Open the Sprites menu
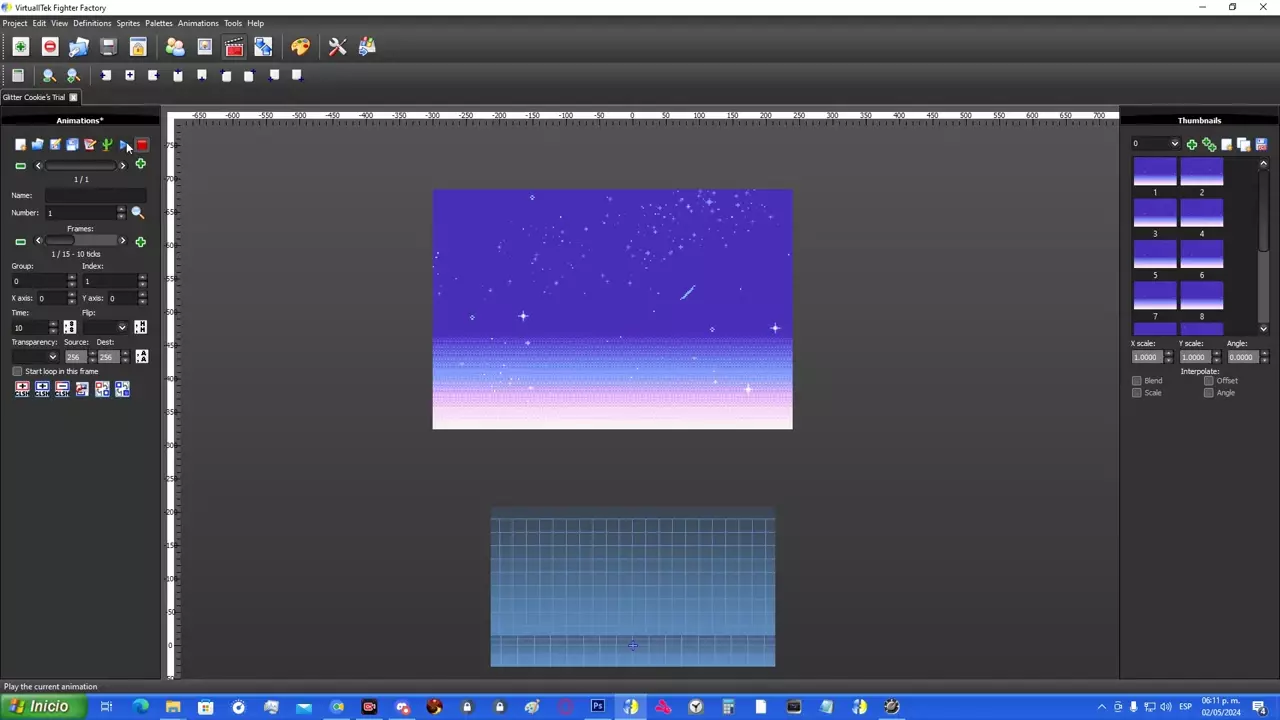 [128, 23]
